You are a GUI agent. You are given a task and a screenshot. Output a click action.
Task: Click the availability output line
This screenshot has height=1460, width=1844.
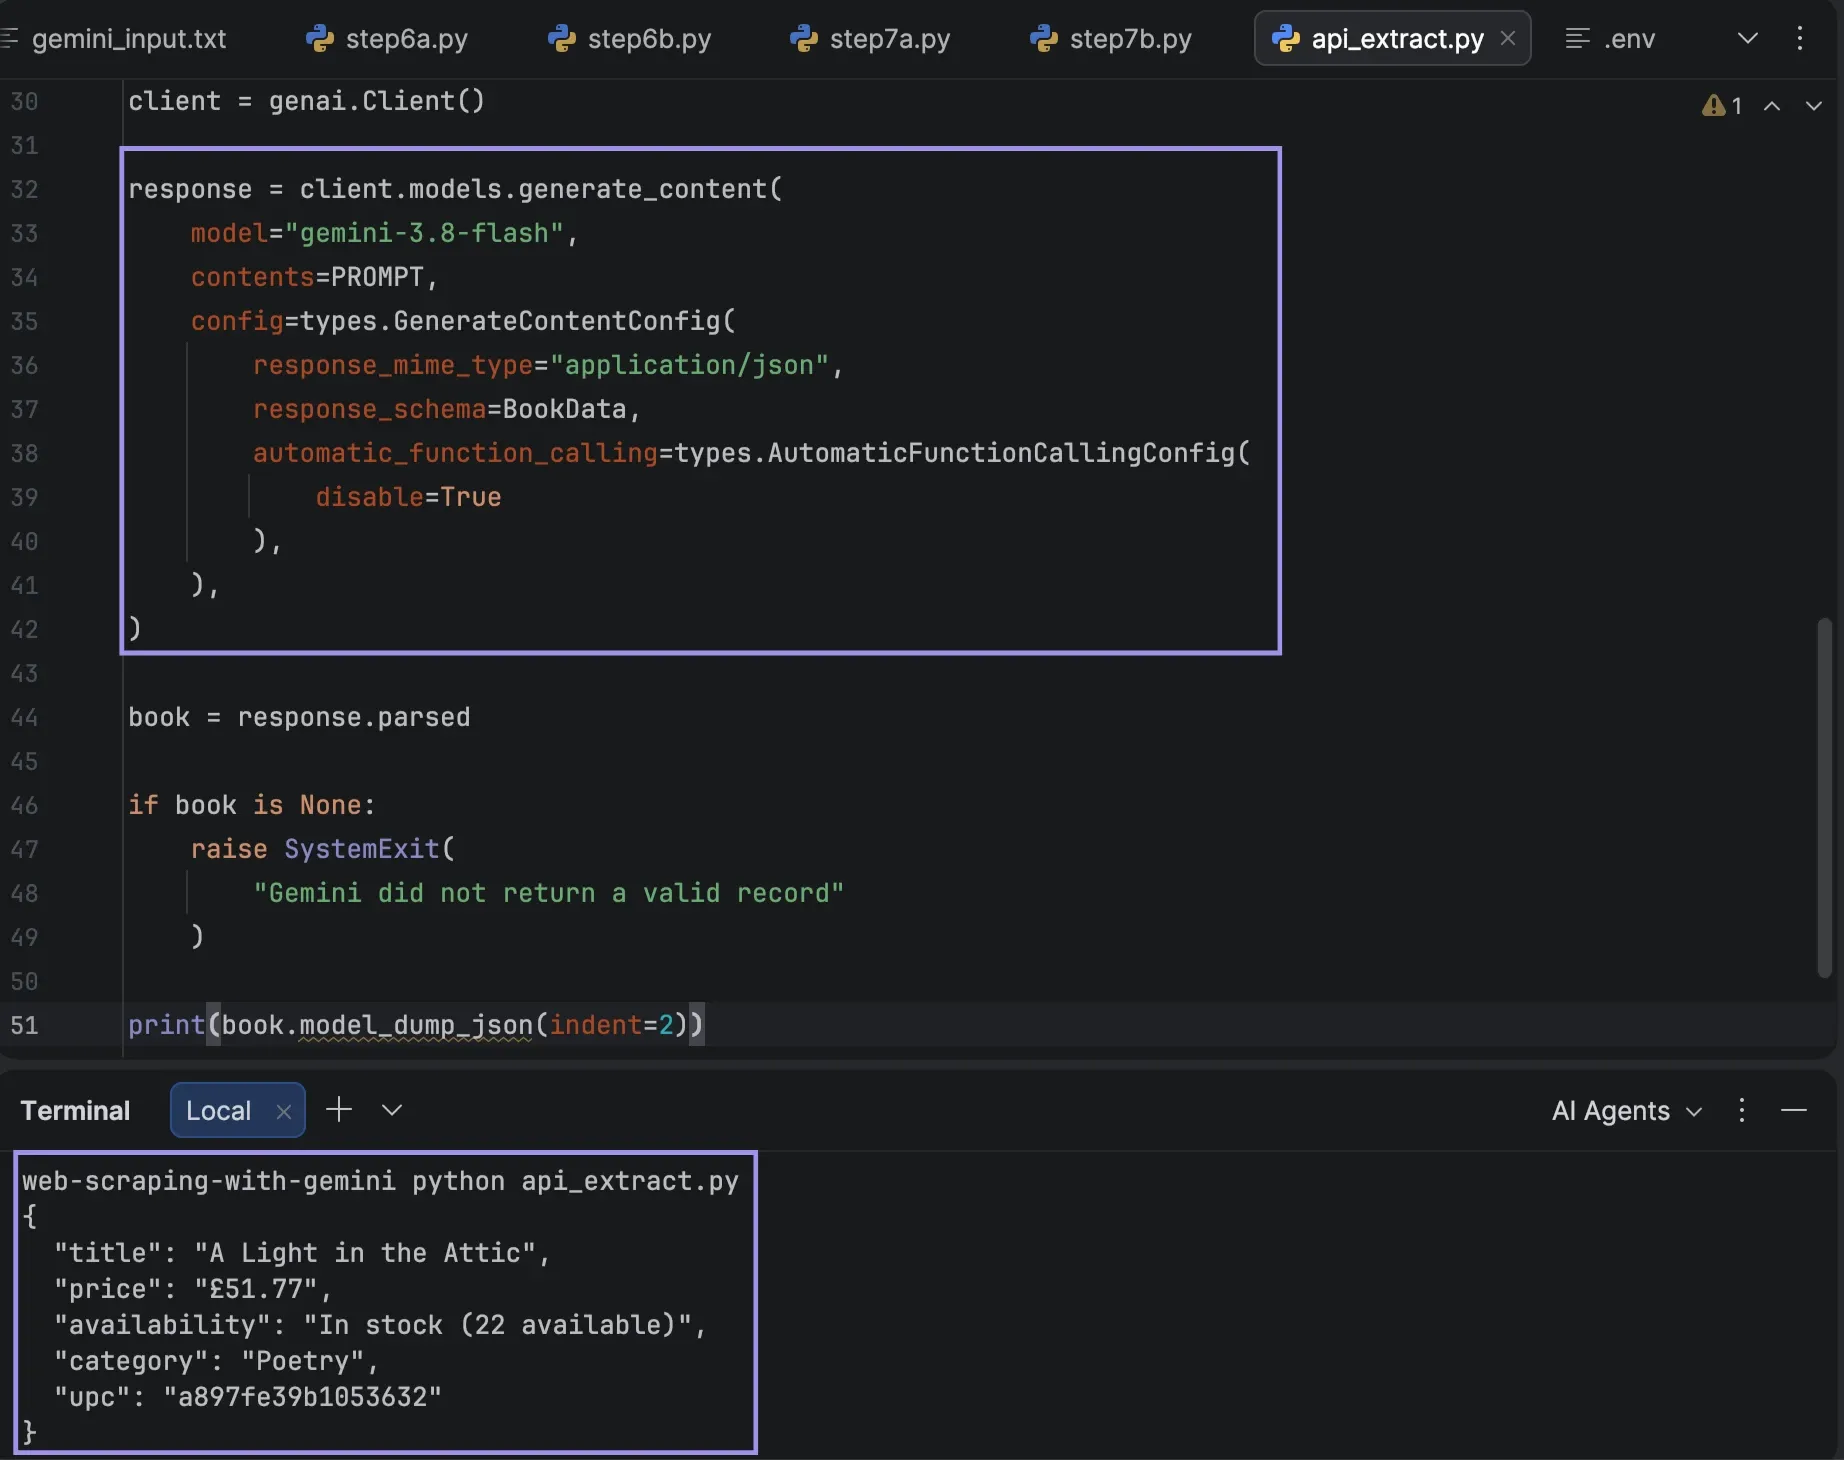(x=380, y=1325)
